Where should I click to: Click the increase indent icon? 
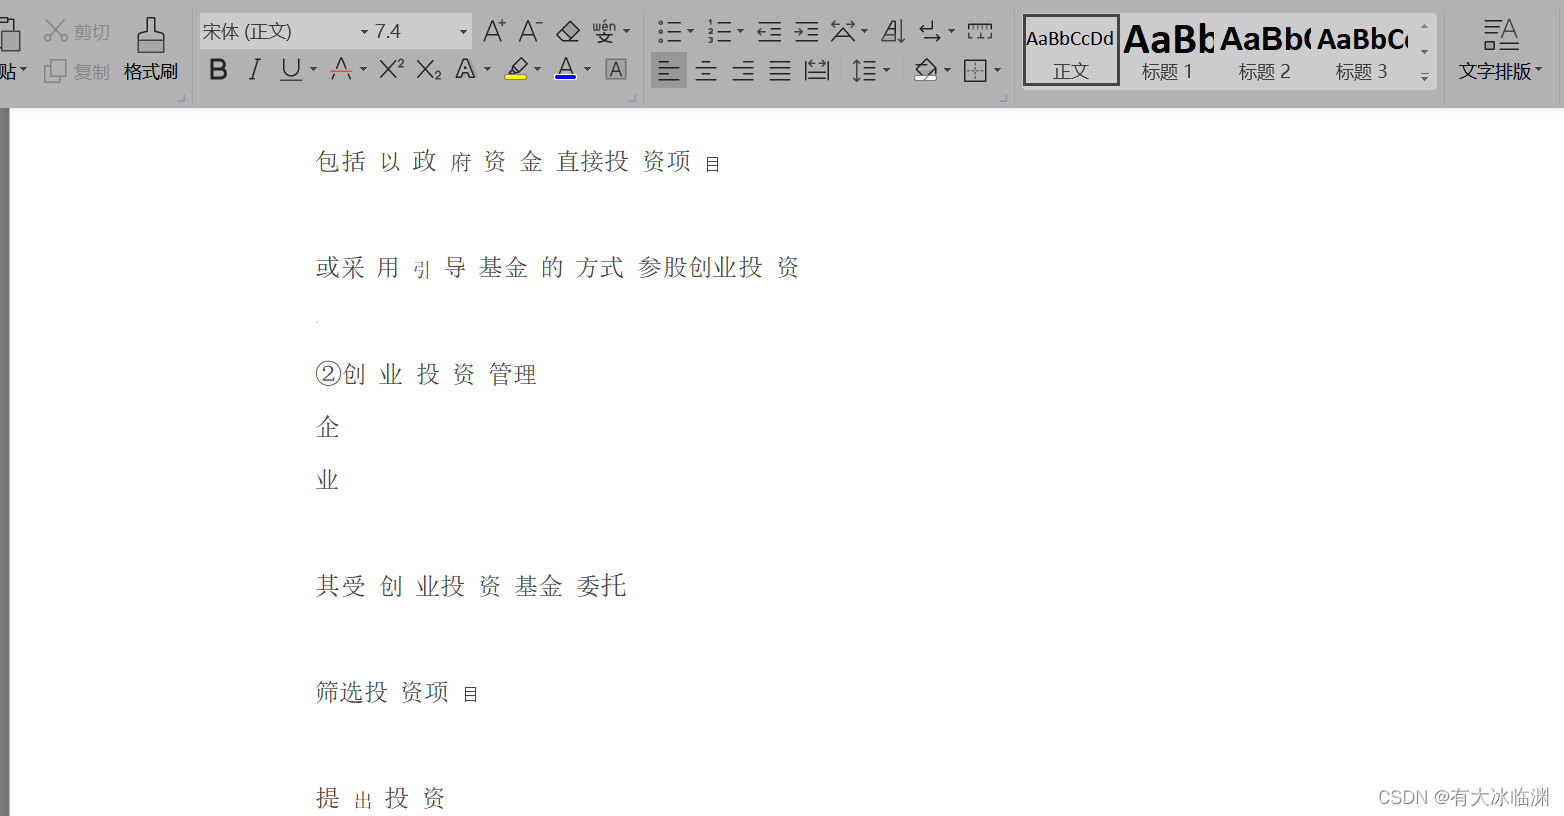coord(806,32)
